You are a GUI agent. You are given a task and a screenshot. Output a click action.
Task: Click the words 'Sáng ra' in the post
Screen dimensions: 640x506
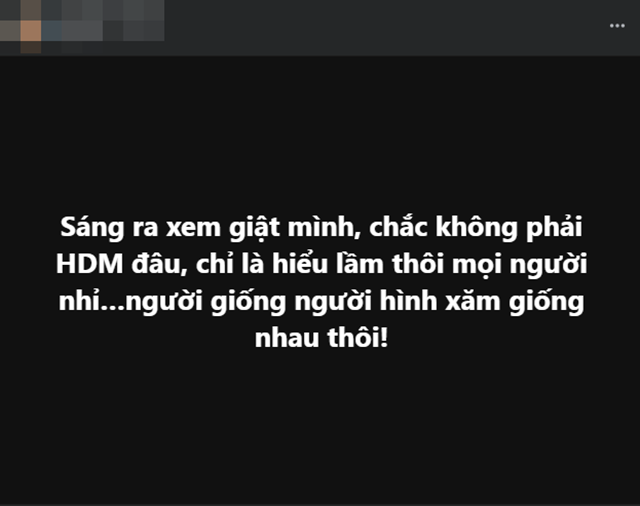point(109,227)
